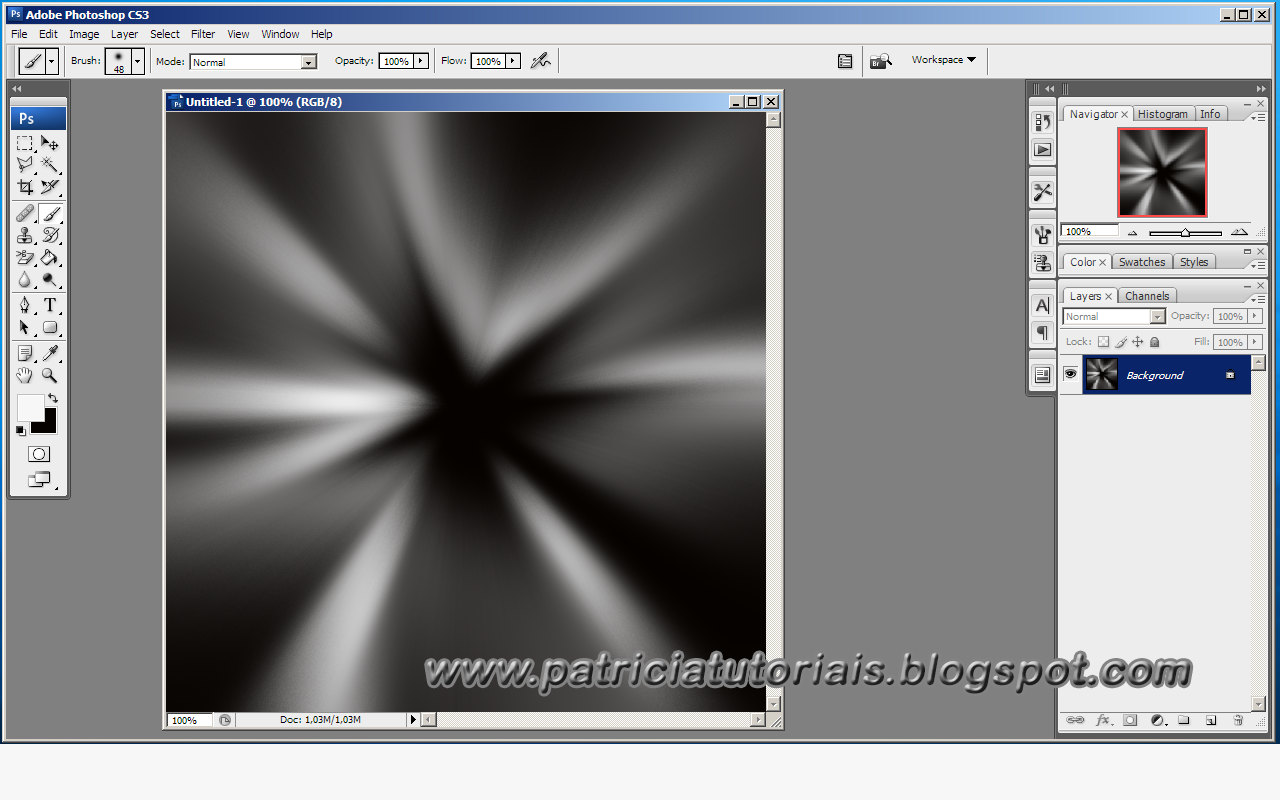The width and height of the screenshot is (1280, 800).
Task: Expand the Flow slider arrow
Action: point(513,61)
